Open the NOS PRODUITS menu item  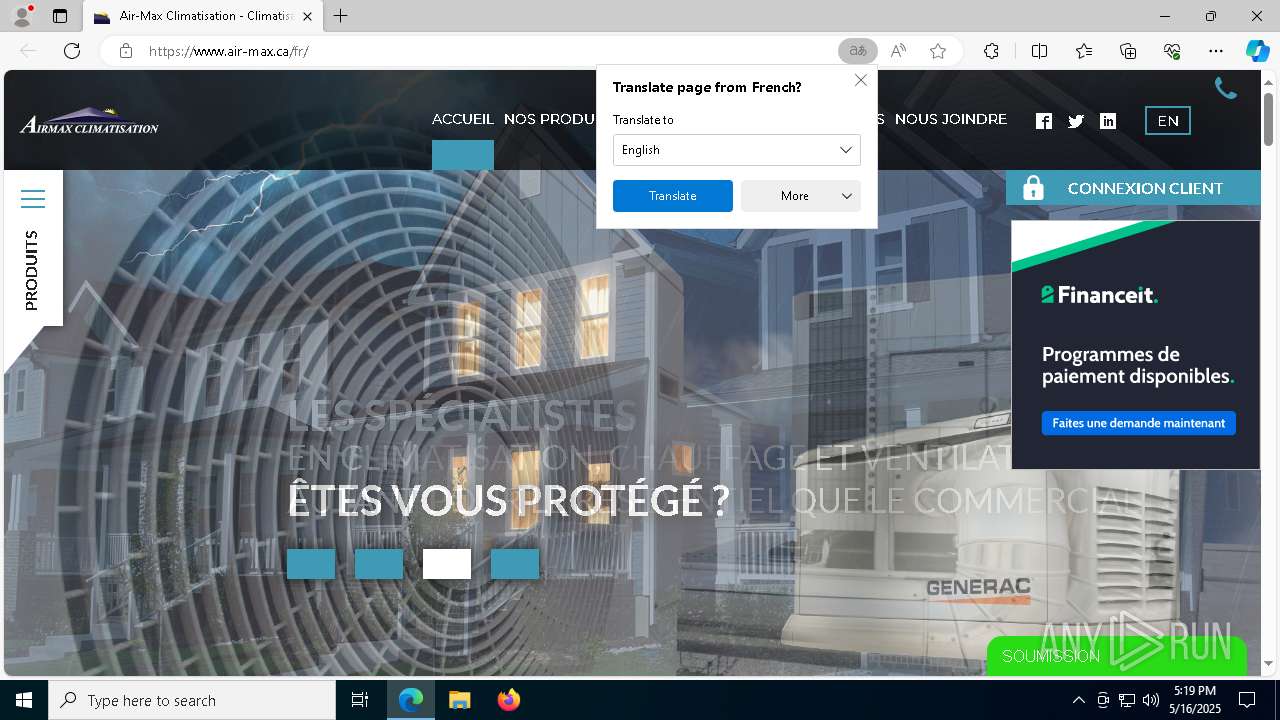[550, 119]
